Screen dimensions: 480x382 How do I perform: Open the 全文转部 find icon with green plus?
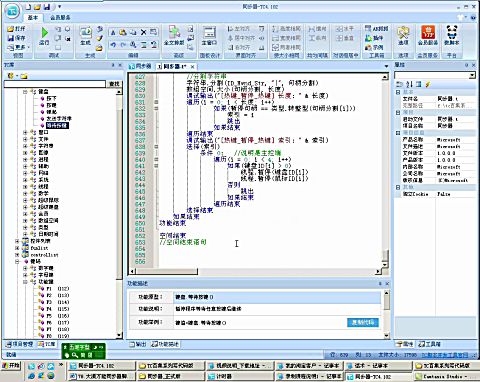(x=174, y=32)
